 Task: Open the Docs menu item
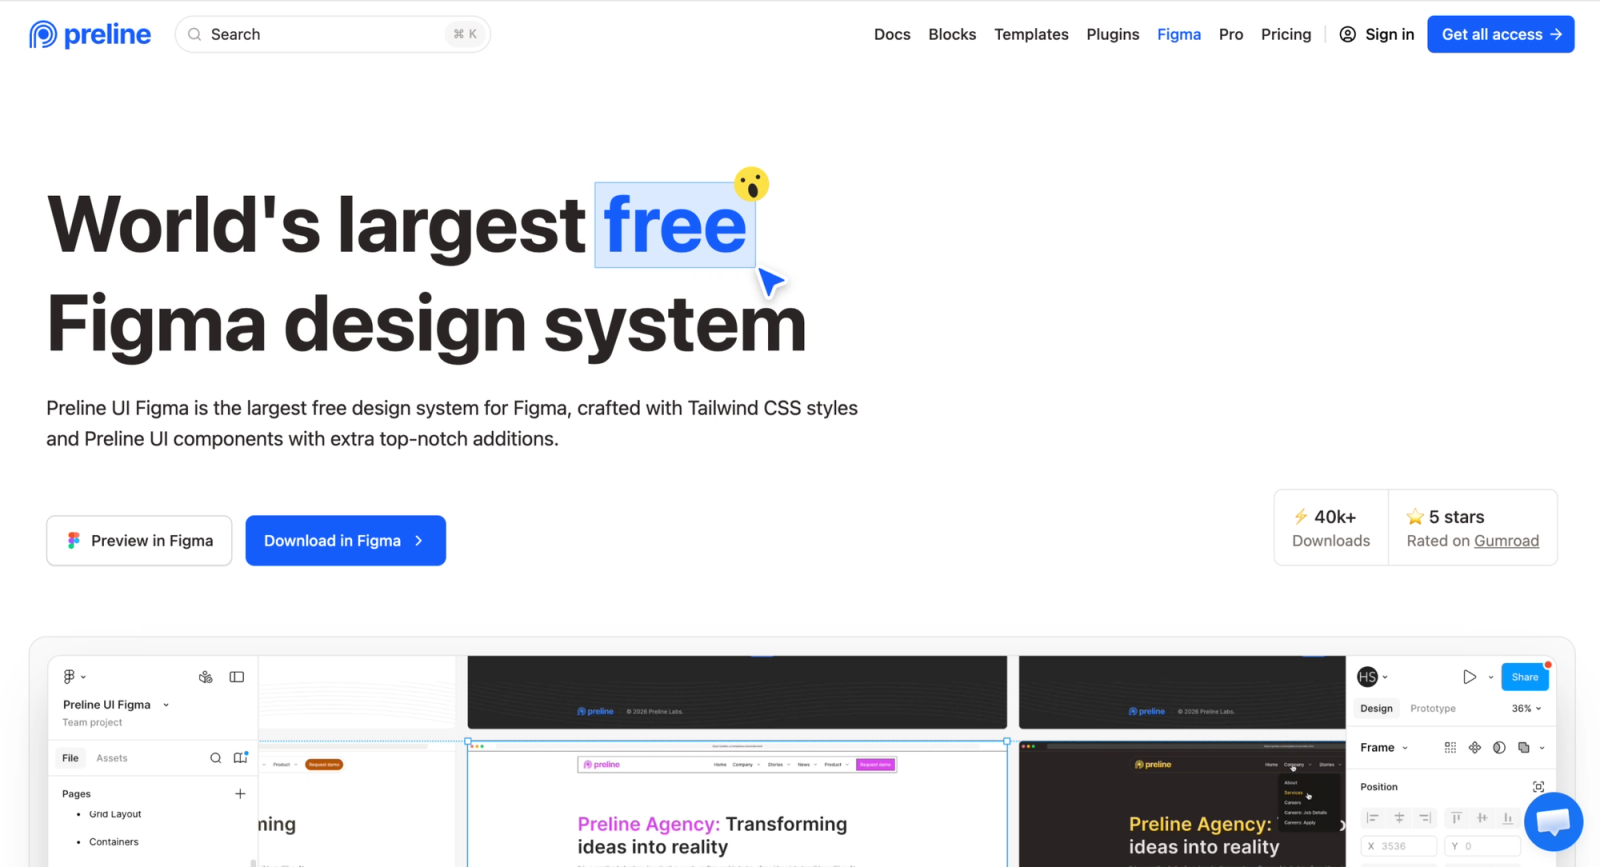[892, 34]
